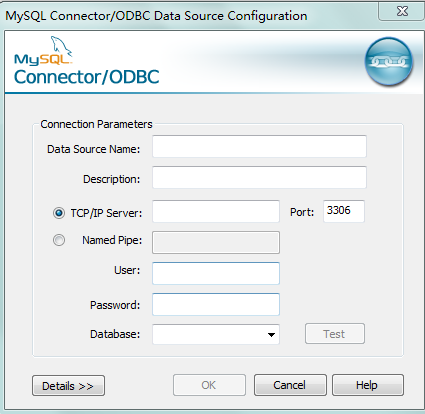Click the MySQL dolphin logo
425x414 pixels.
(x=43, y=51)
